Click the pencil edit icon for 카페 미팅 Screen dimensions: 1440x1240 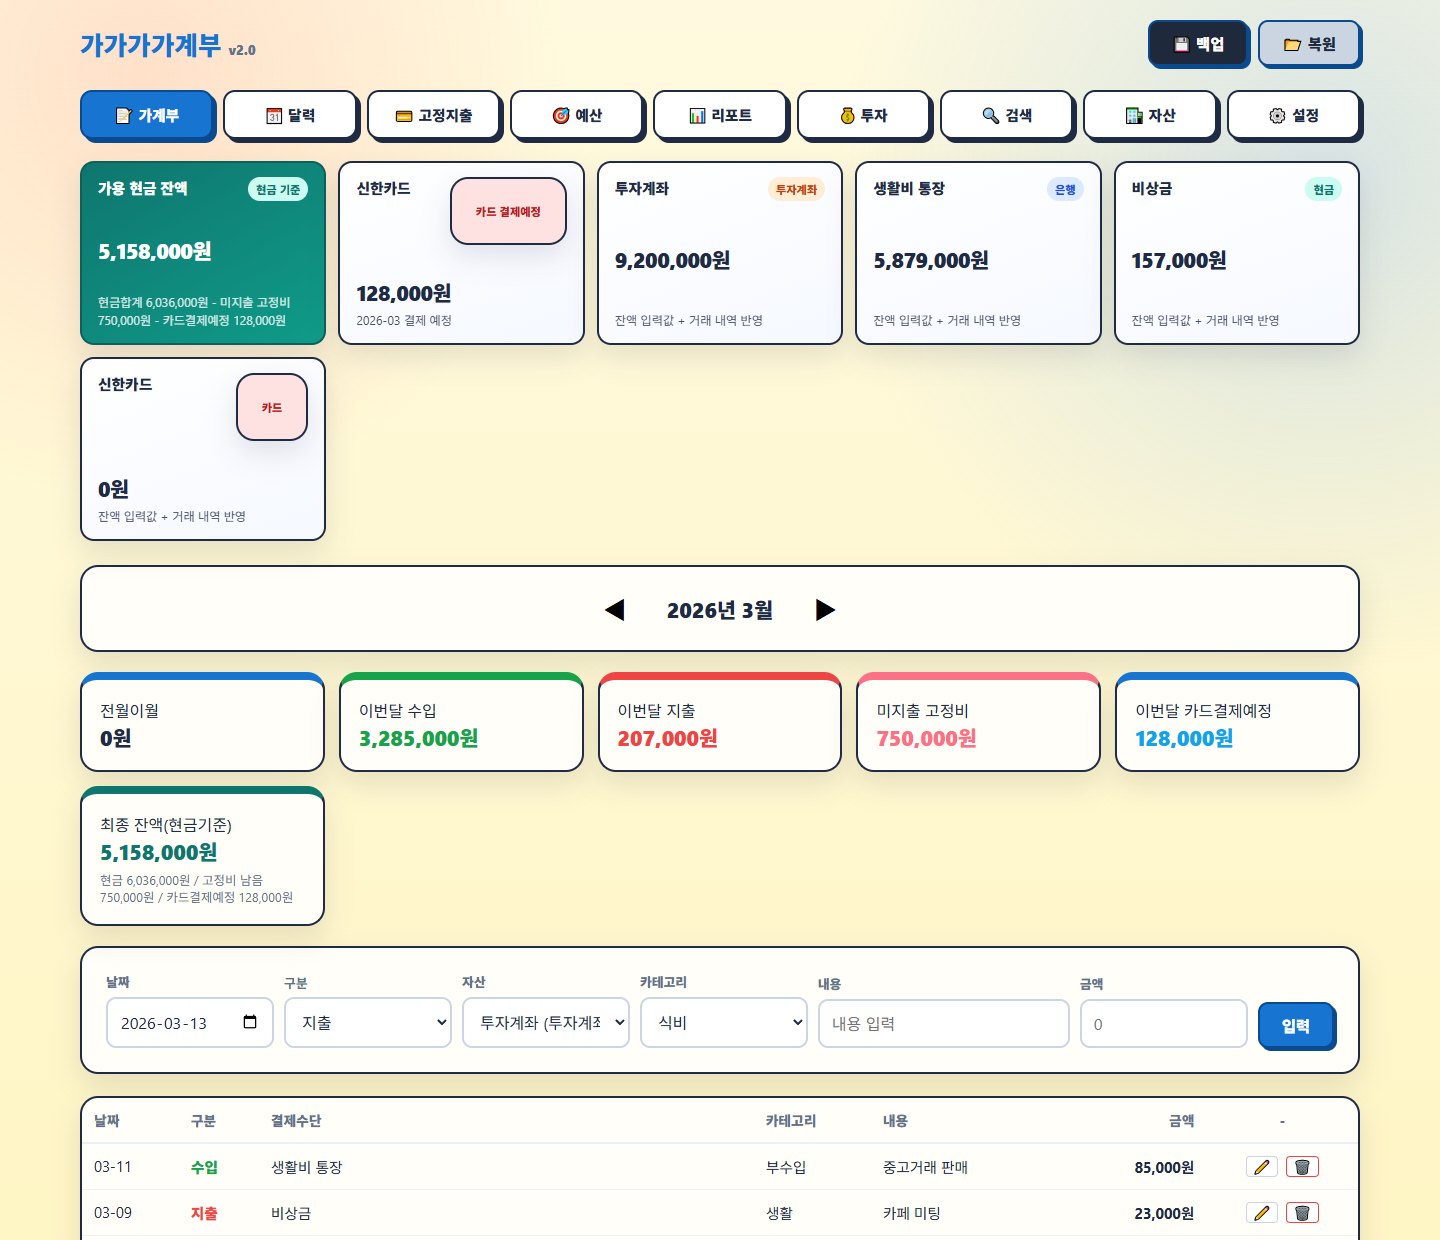pyautogui.click(x=1261, y=1213)
